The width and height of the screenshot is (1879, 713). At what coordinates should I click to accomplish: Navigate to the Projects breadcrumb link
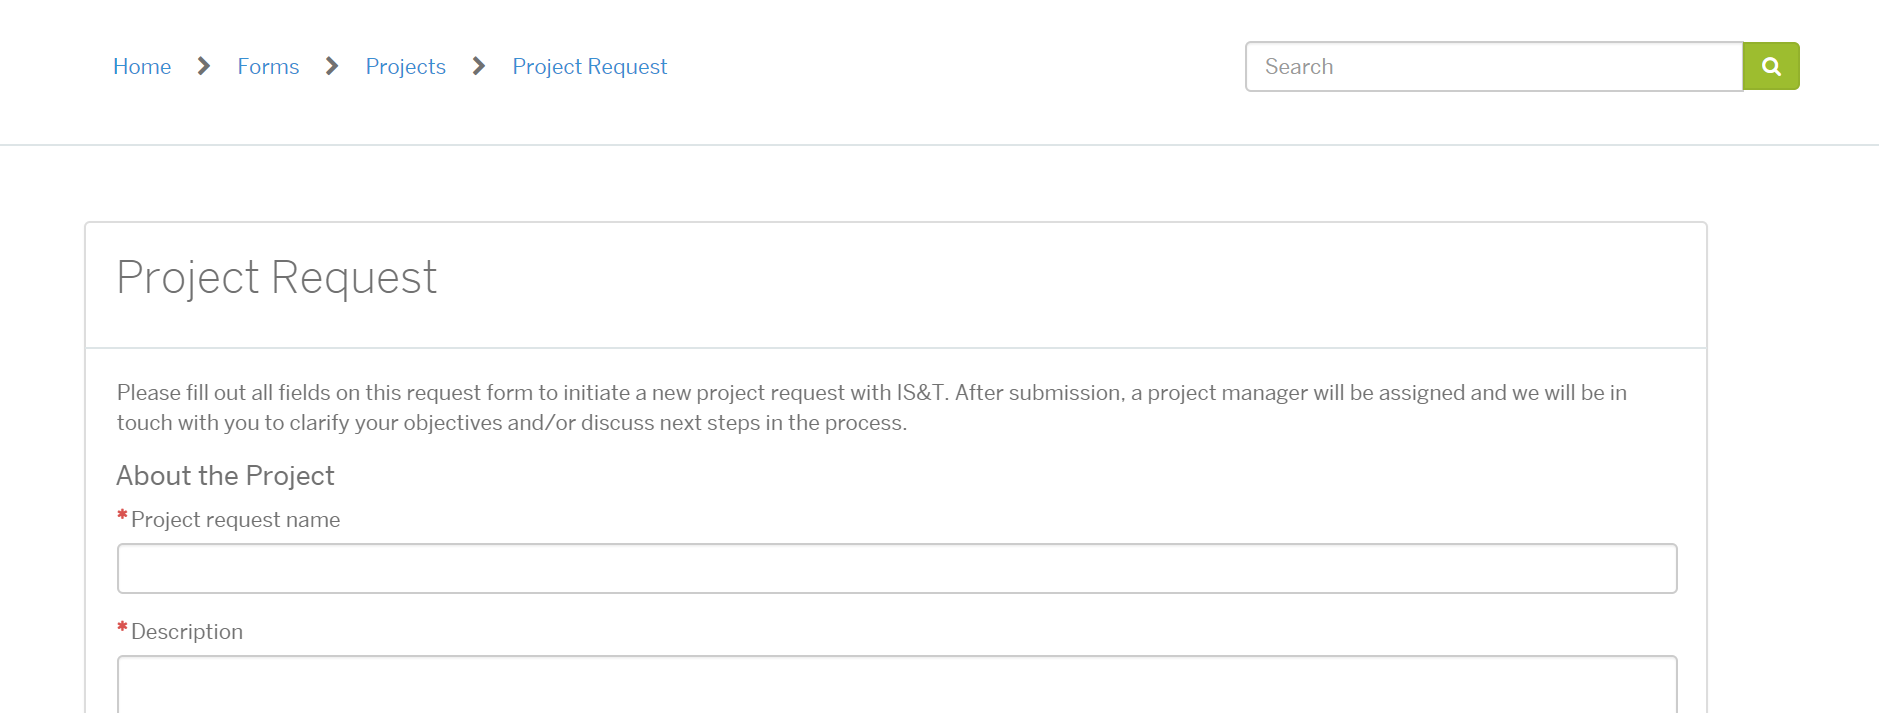(405, 66)
